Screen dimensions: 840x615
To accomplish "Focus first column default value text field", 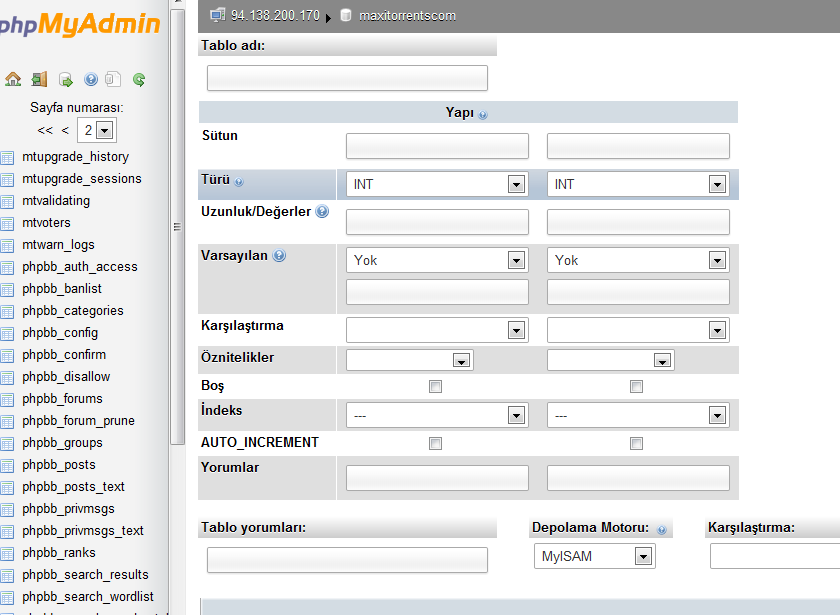I will [437, 292].
